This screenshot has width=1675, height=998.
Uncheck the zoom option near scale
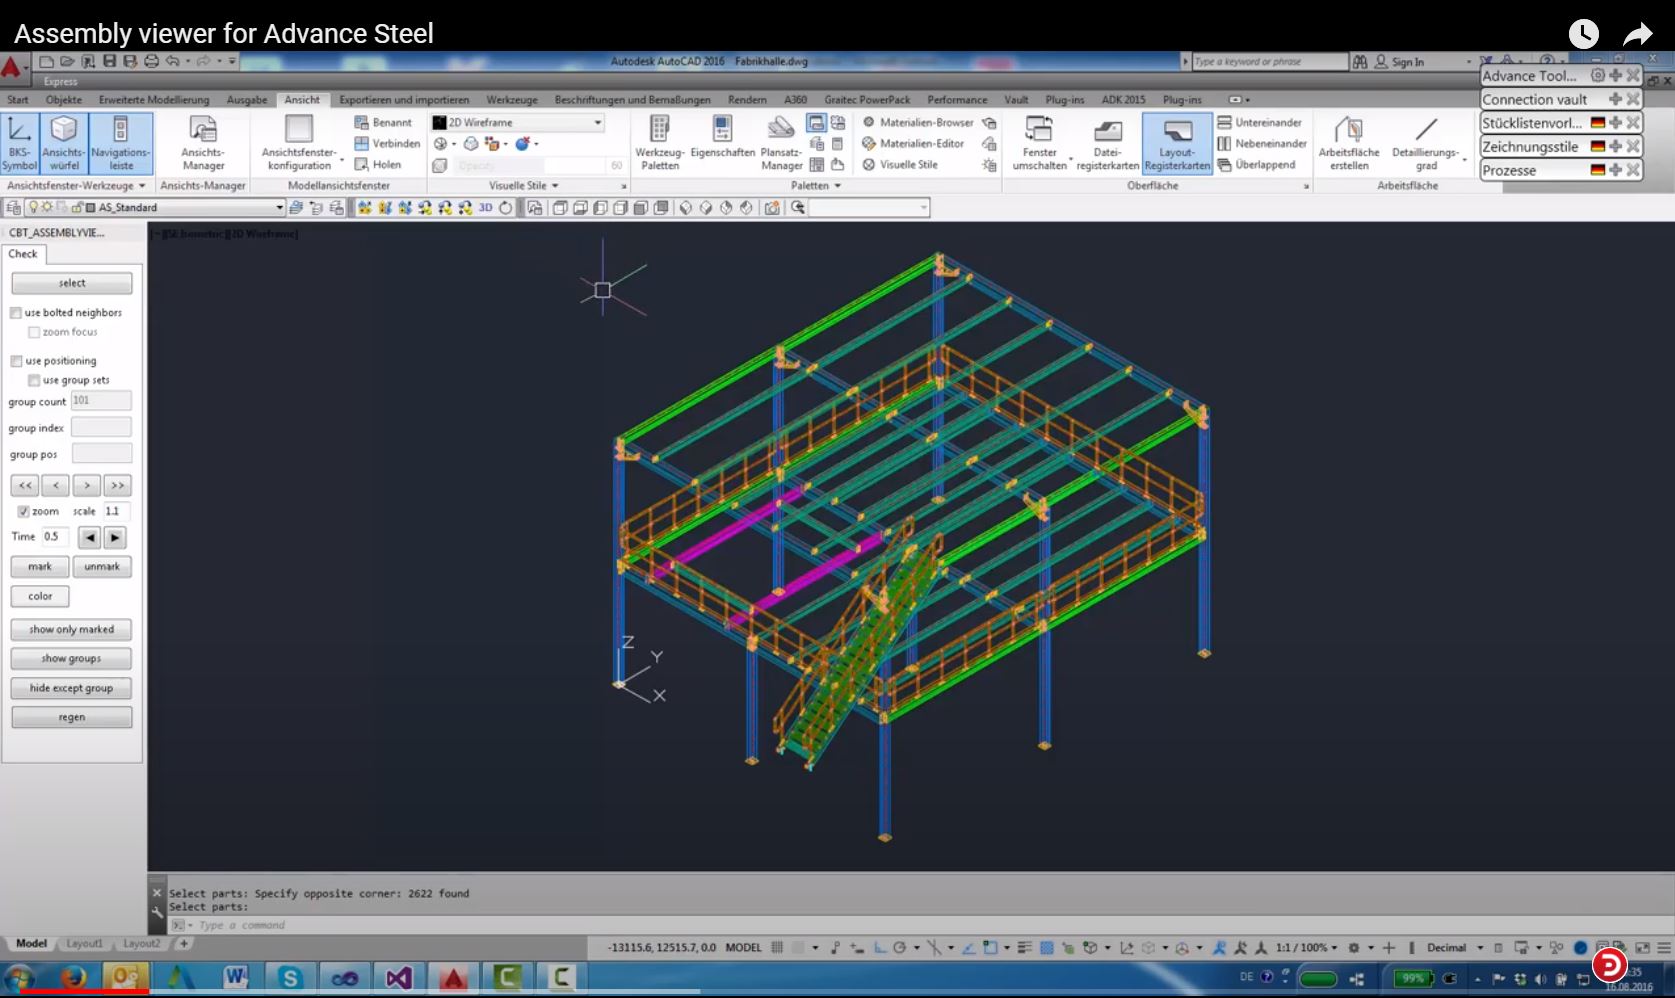tap(23, 511)
